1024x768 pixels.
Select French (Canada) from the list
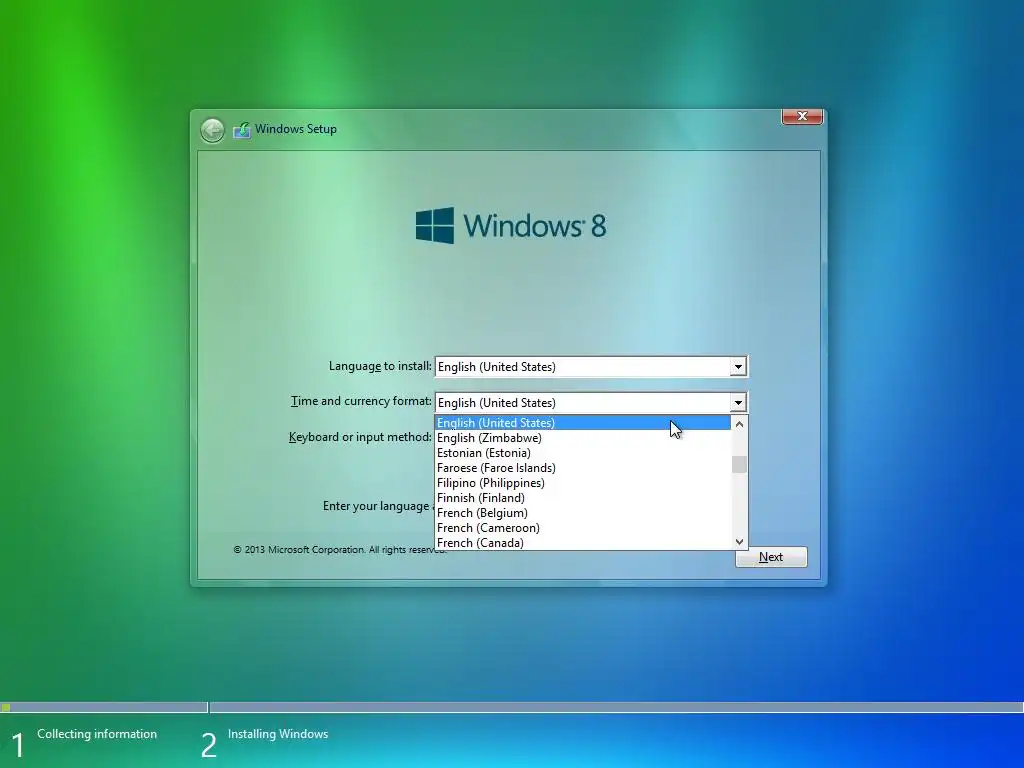[x=583, y=543]
